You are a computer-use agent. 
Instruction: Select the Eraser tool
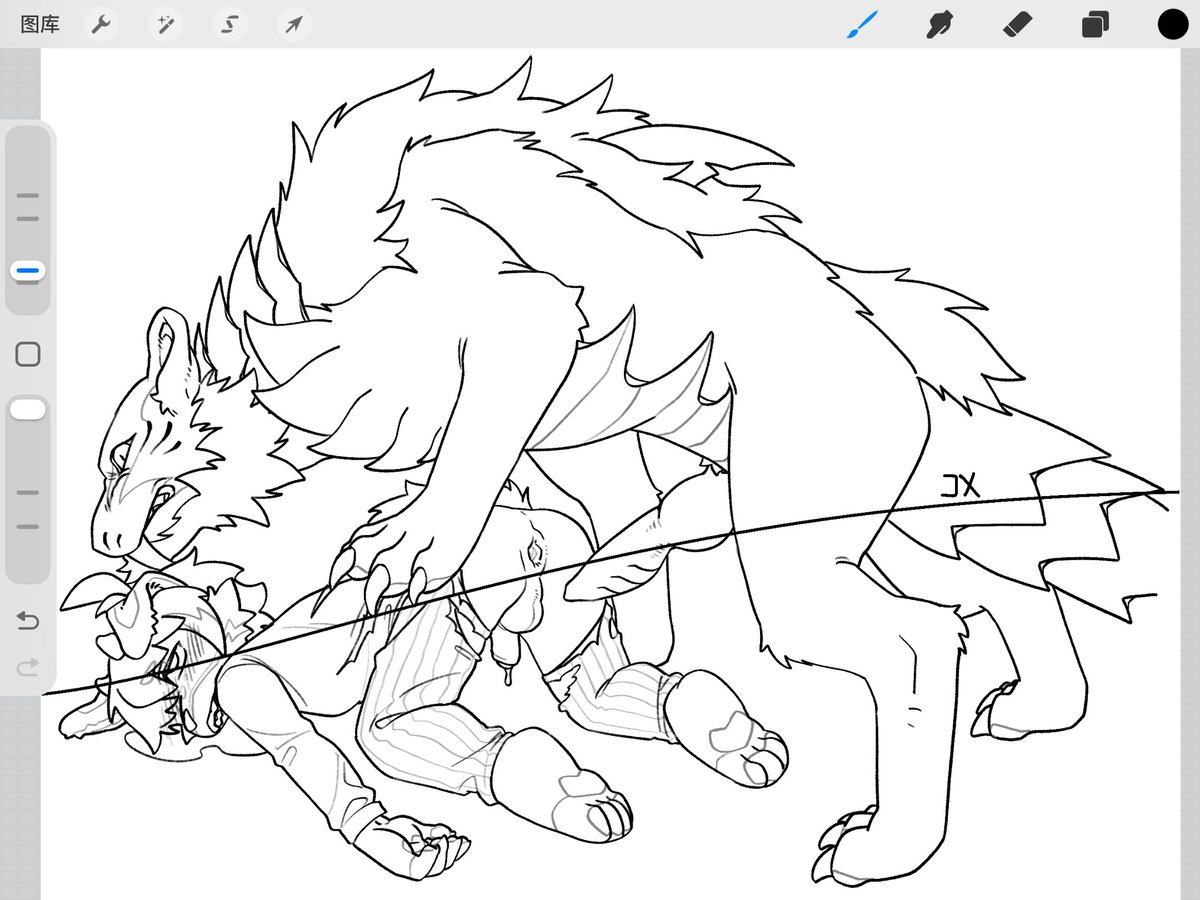[1017, 24]
